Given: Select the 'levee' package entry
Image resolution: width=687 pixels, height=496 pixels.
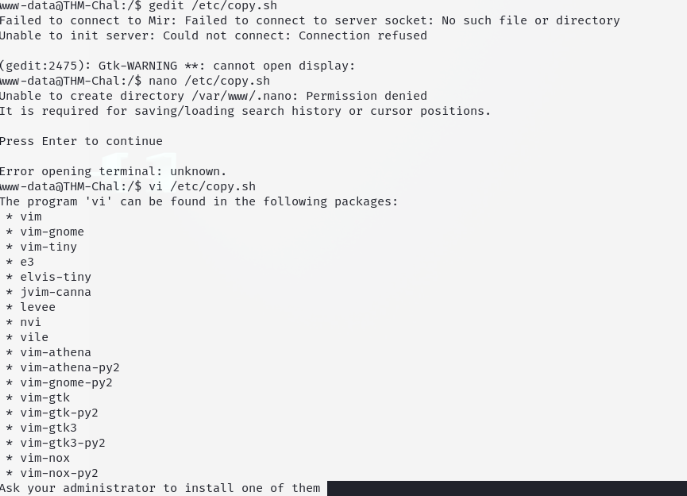Looking at the screenshot, I should 38,307.
